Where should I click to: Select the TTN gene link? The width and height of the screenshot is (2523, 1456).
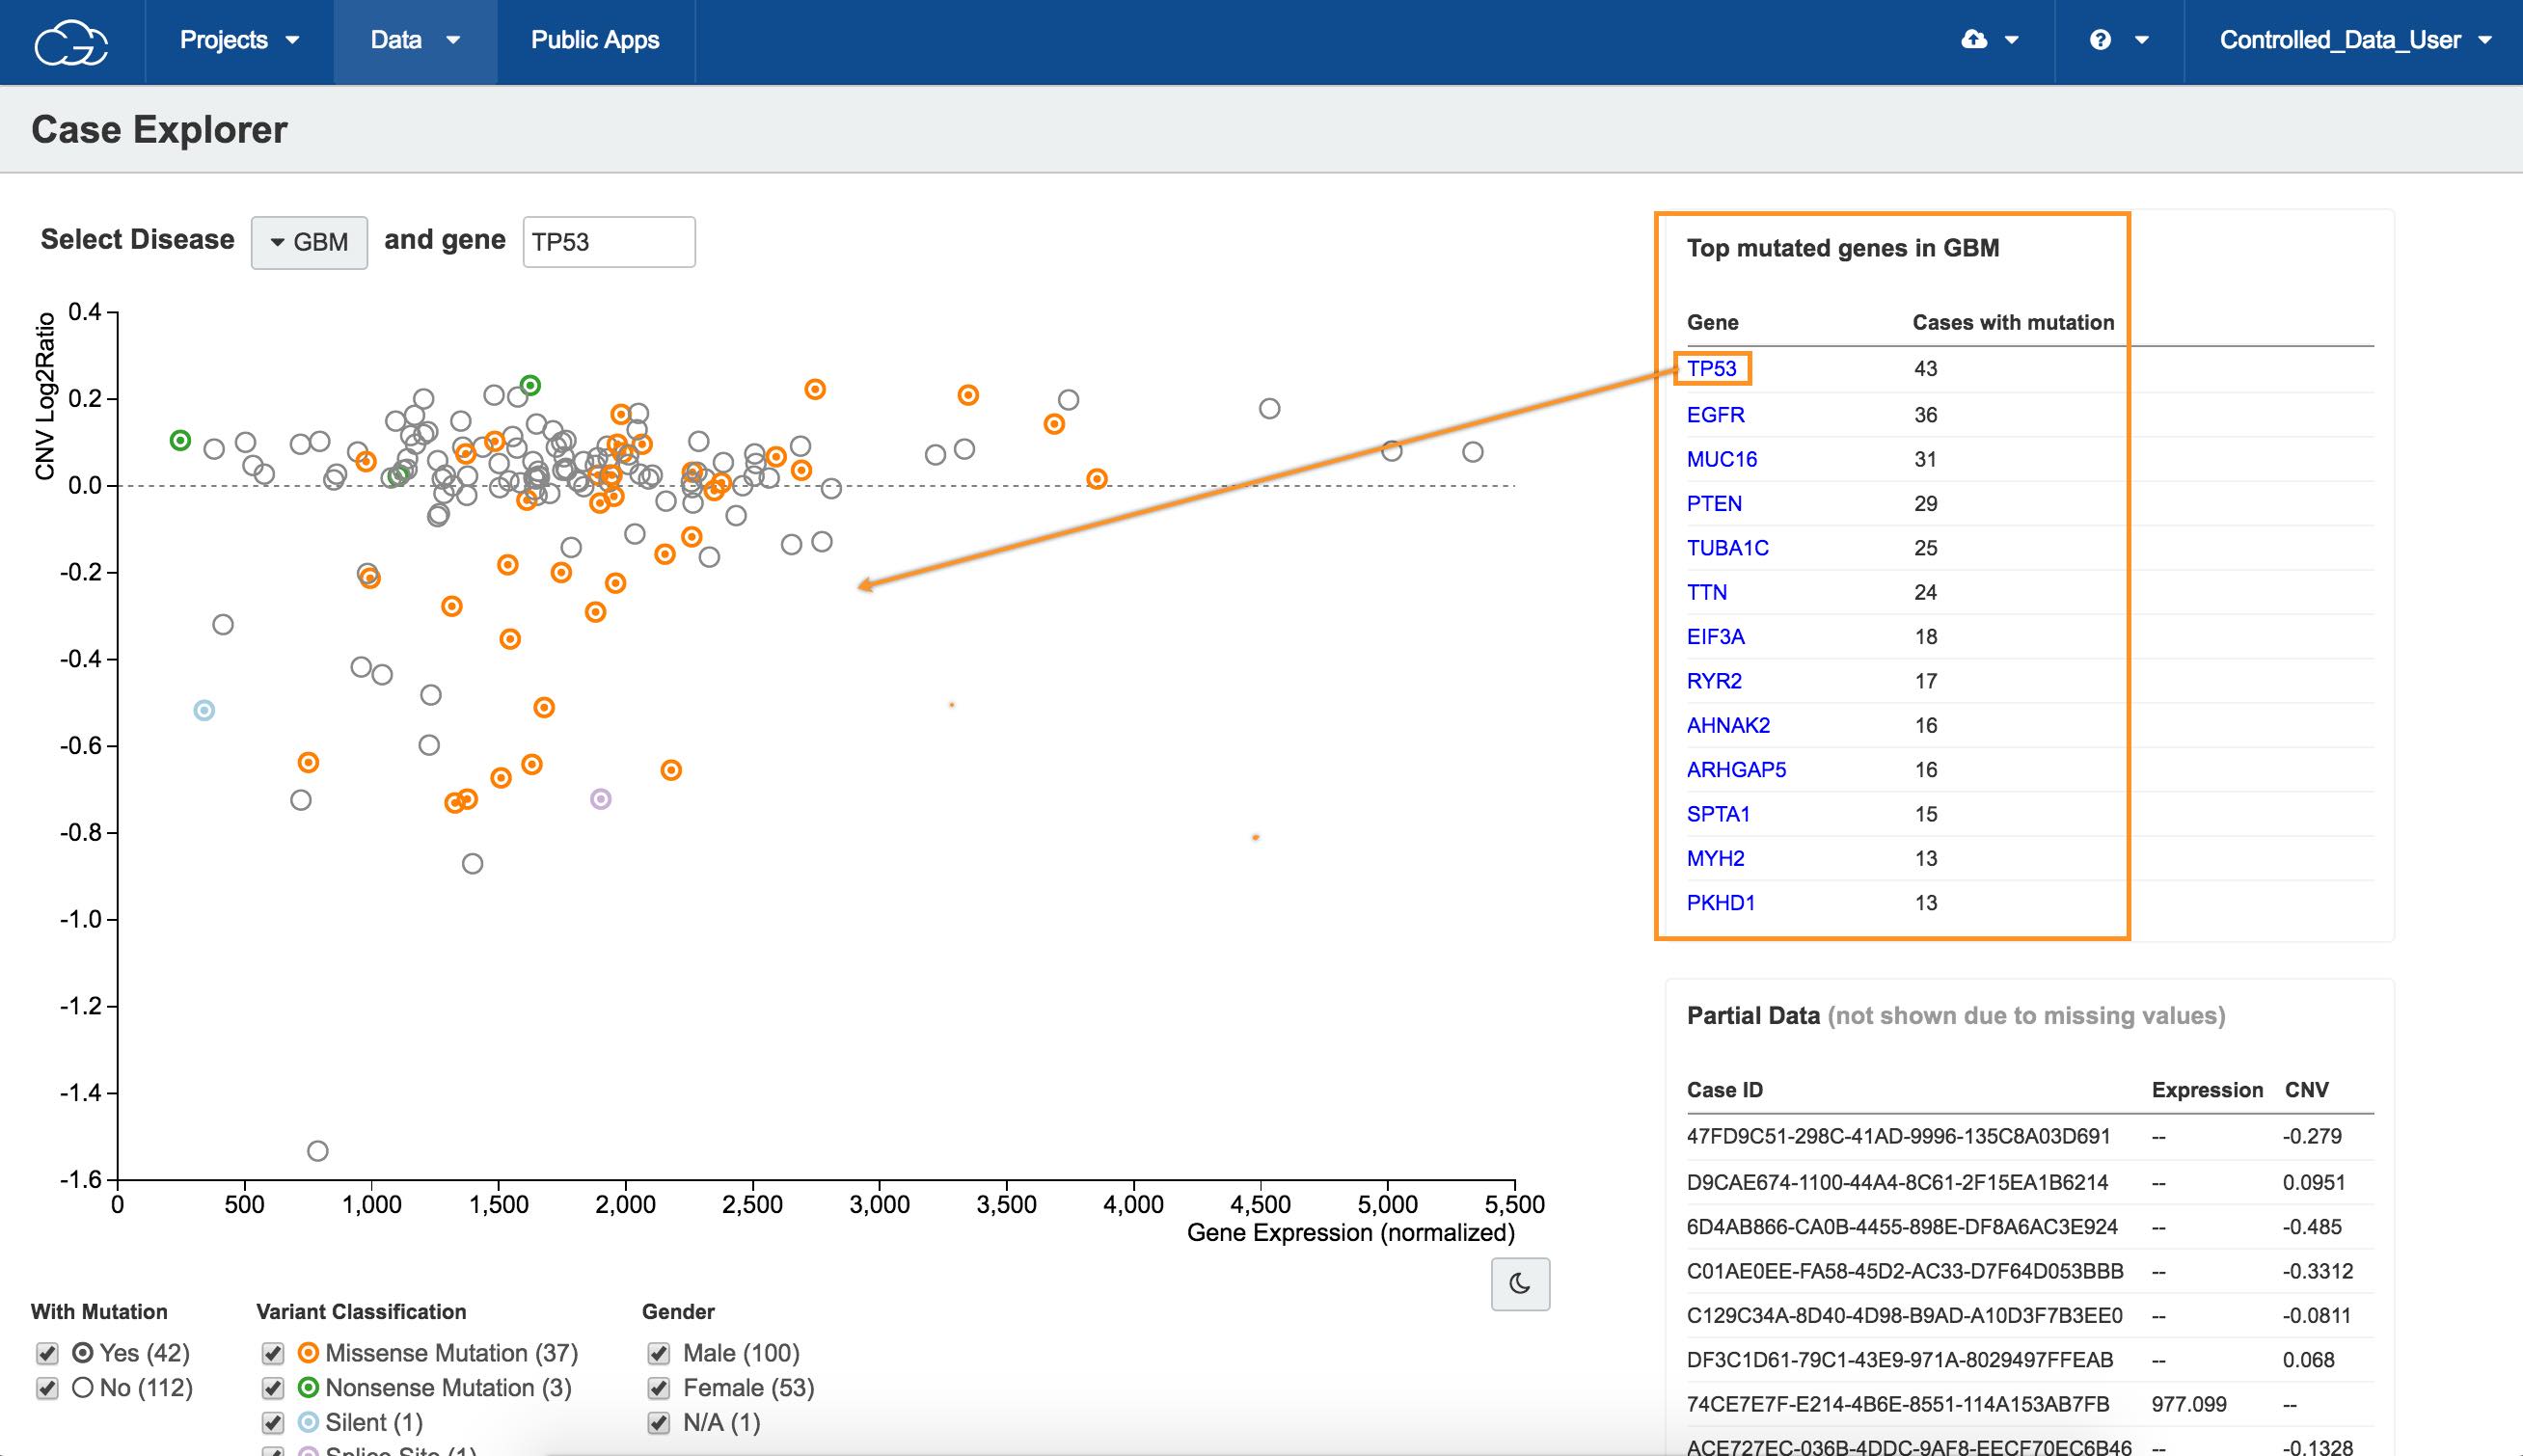point(1706,592)
